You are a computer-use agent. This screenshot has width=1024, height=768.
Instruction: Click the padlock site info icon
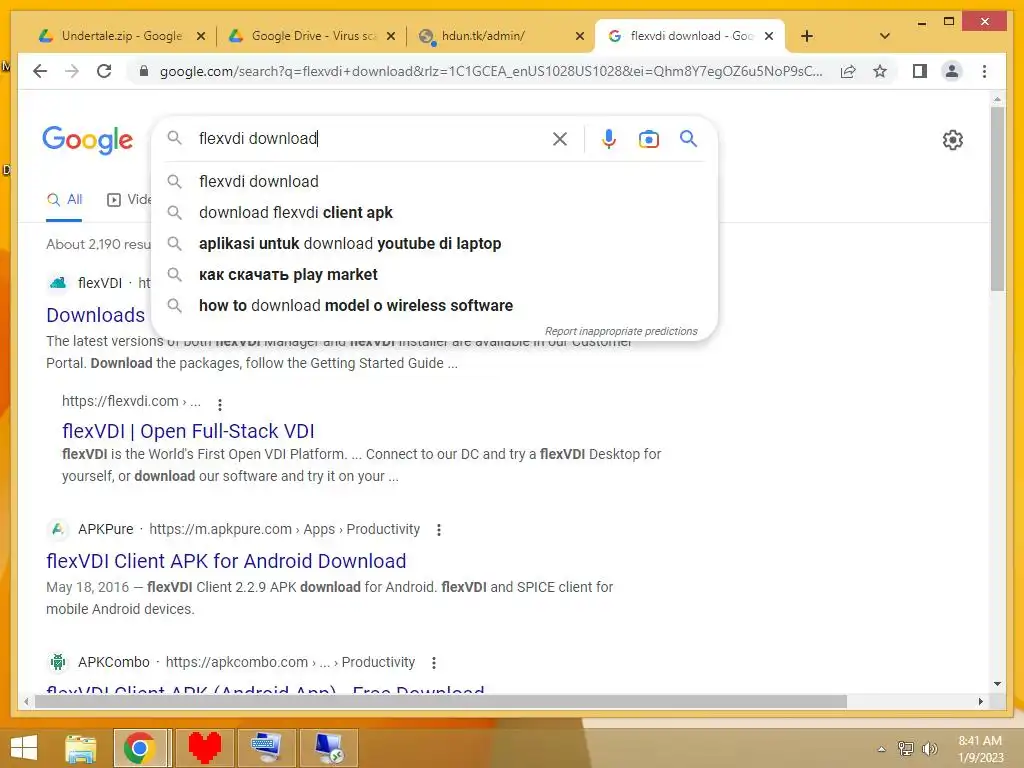144,71
